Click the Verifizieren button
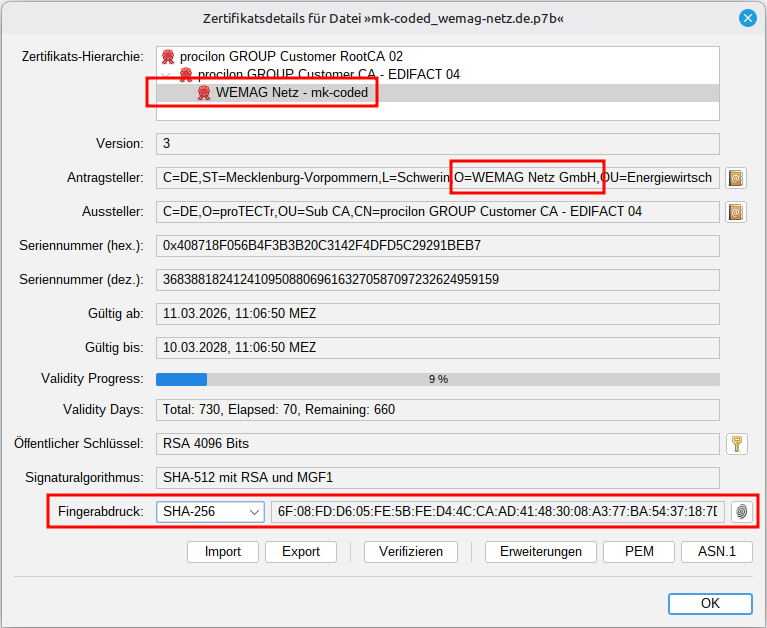Screen dimensions: 767x628 (411, 552)
